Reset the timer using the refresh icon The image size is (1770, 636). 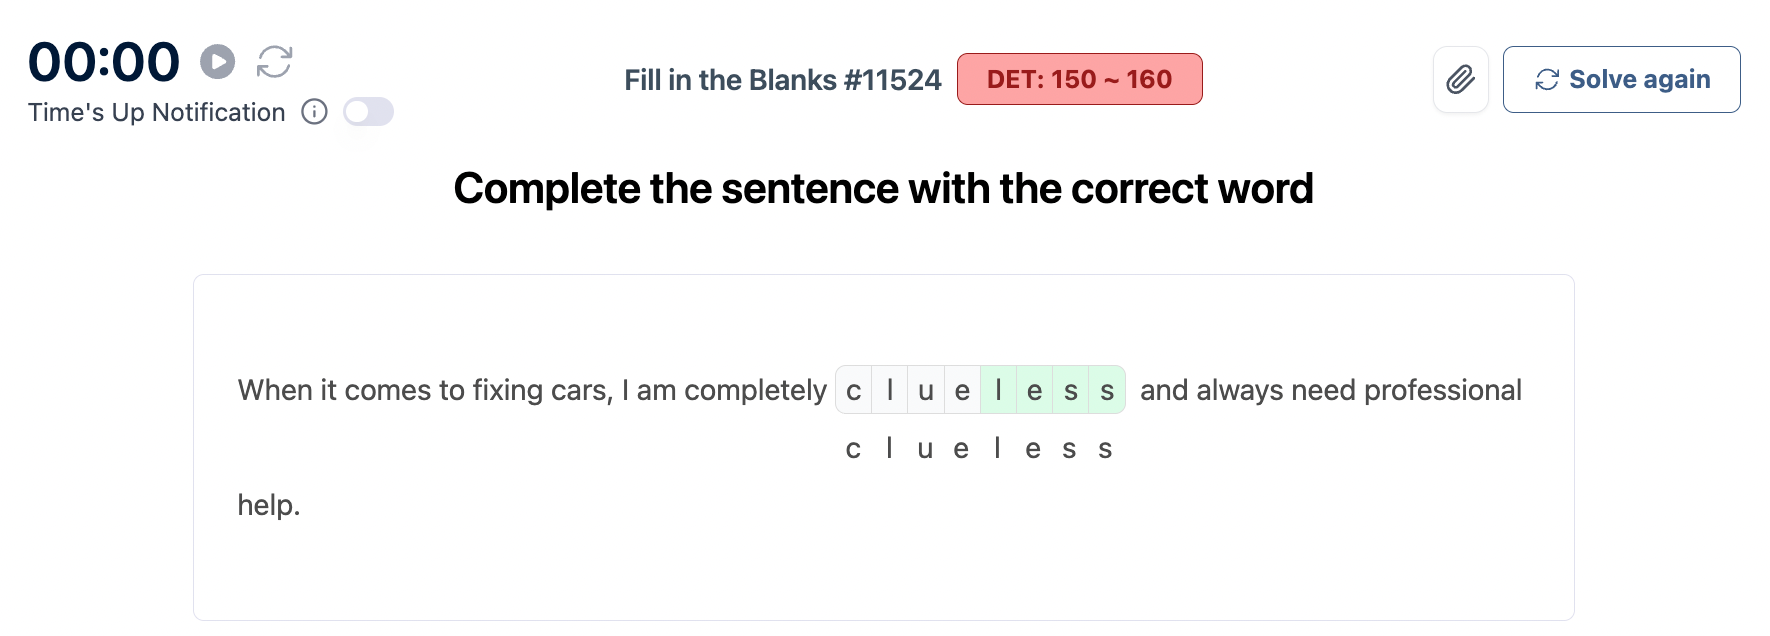click(274, 62)
